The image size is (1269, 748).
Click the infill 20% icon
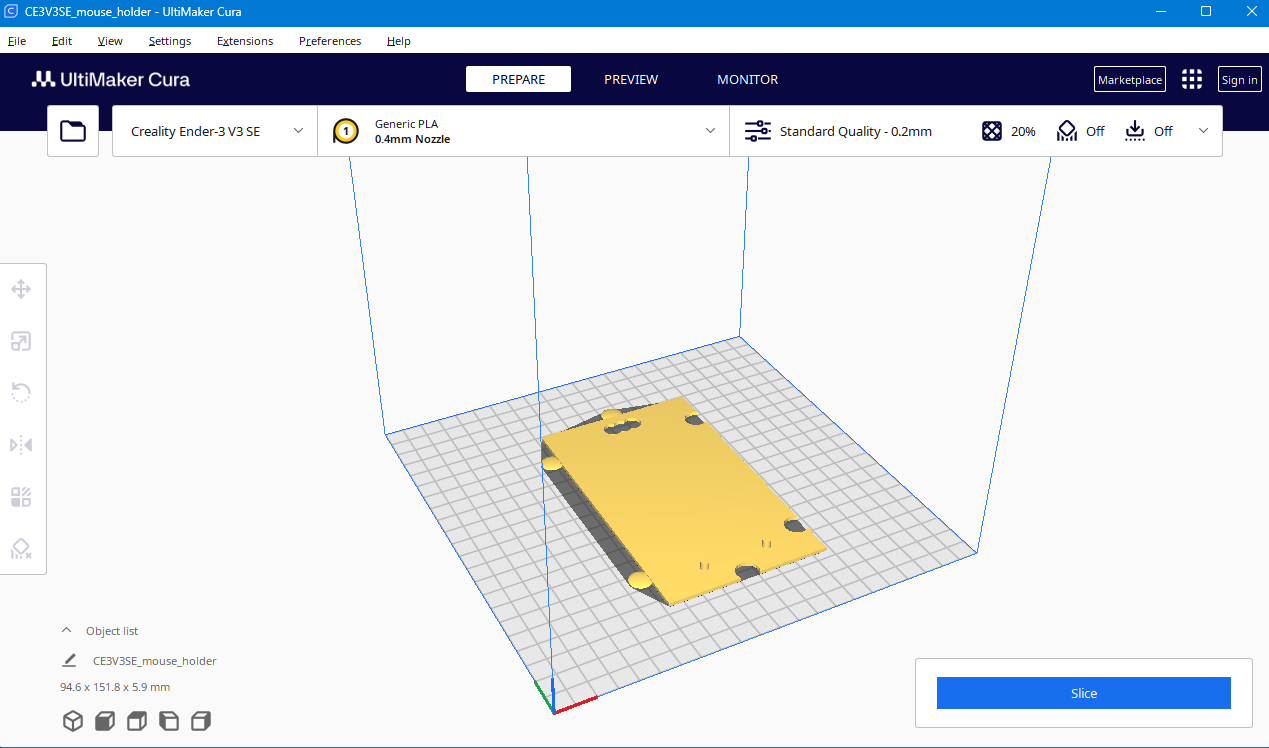(992, 131)
